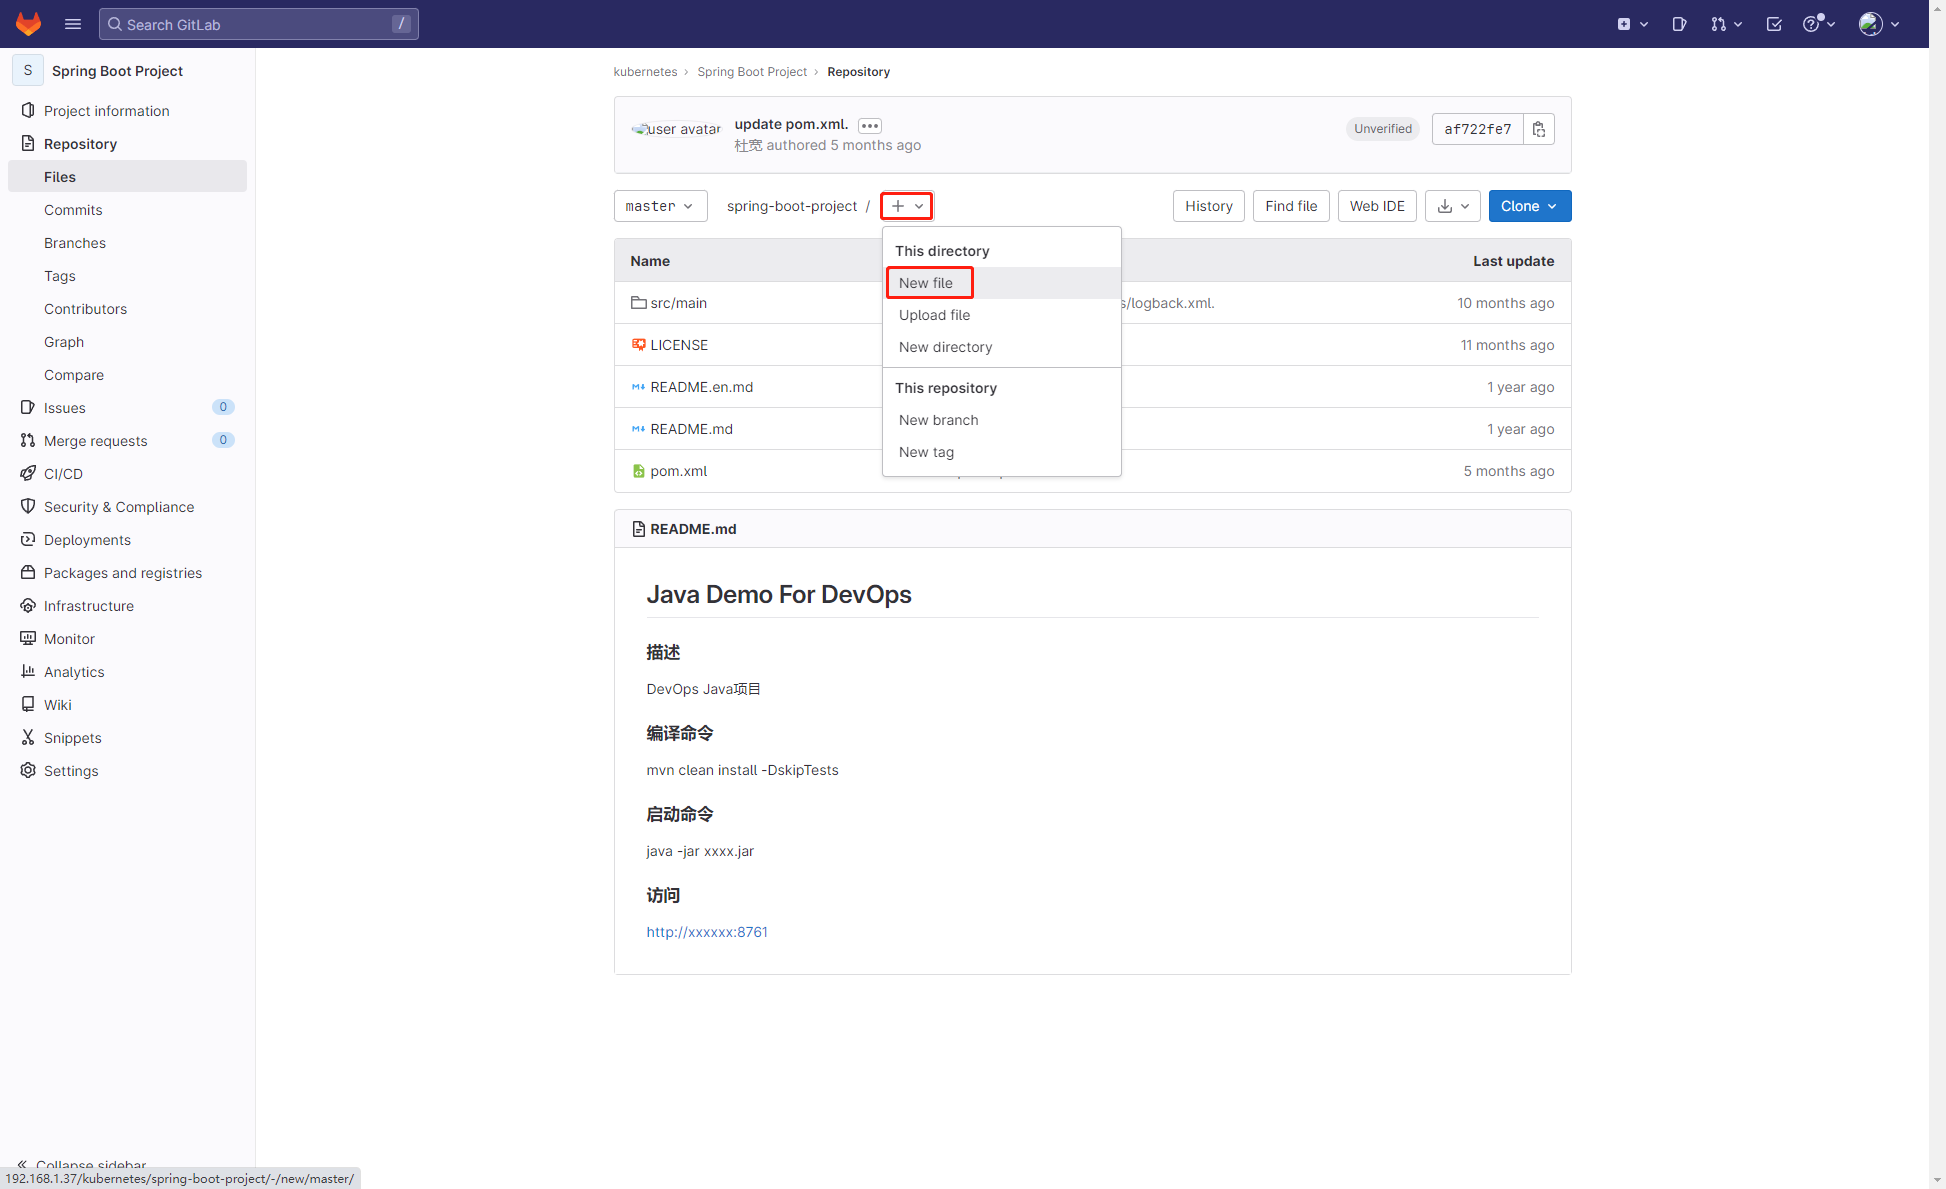Open the user profile avatar dropdown
The image size is (1946, 1189).
[1879, 24]
